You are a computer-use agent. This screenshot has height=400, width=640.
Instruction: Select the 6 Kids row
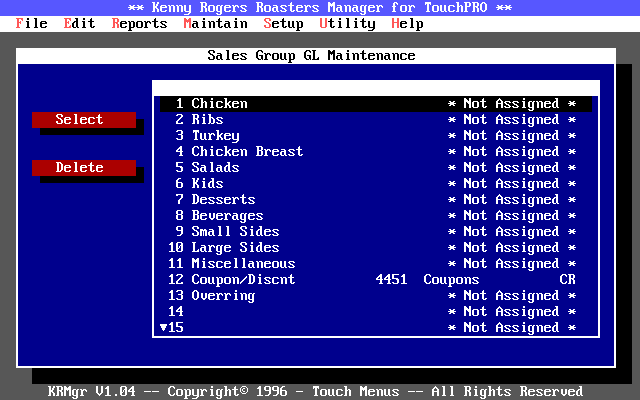click(376, 184)
